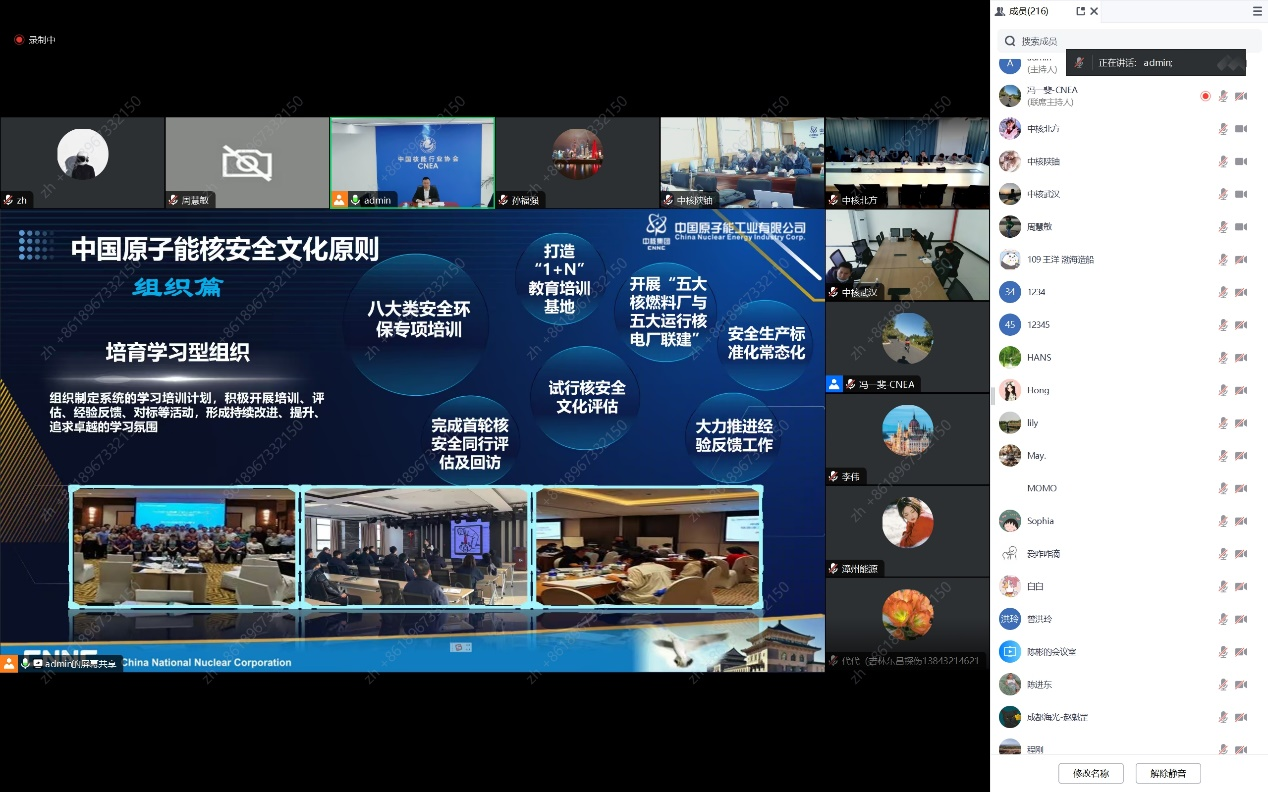The image size is (1268, 792).
Task: Pop out the members panel window
Action: coord(1080,11)
